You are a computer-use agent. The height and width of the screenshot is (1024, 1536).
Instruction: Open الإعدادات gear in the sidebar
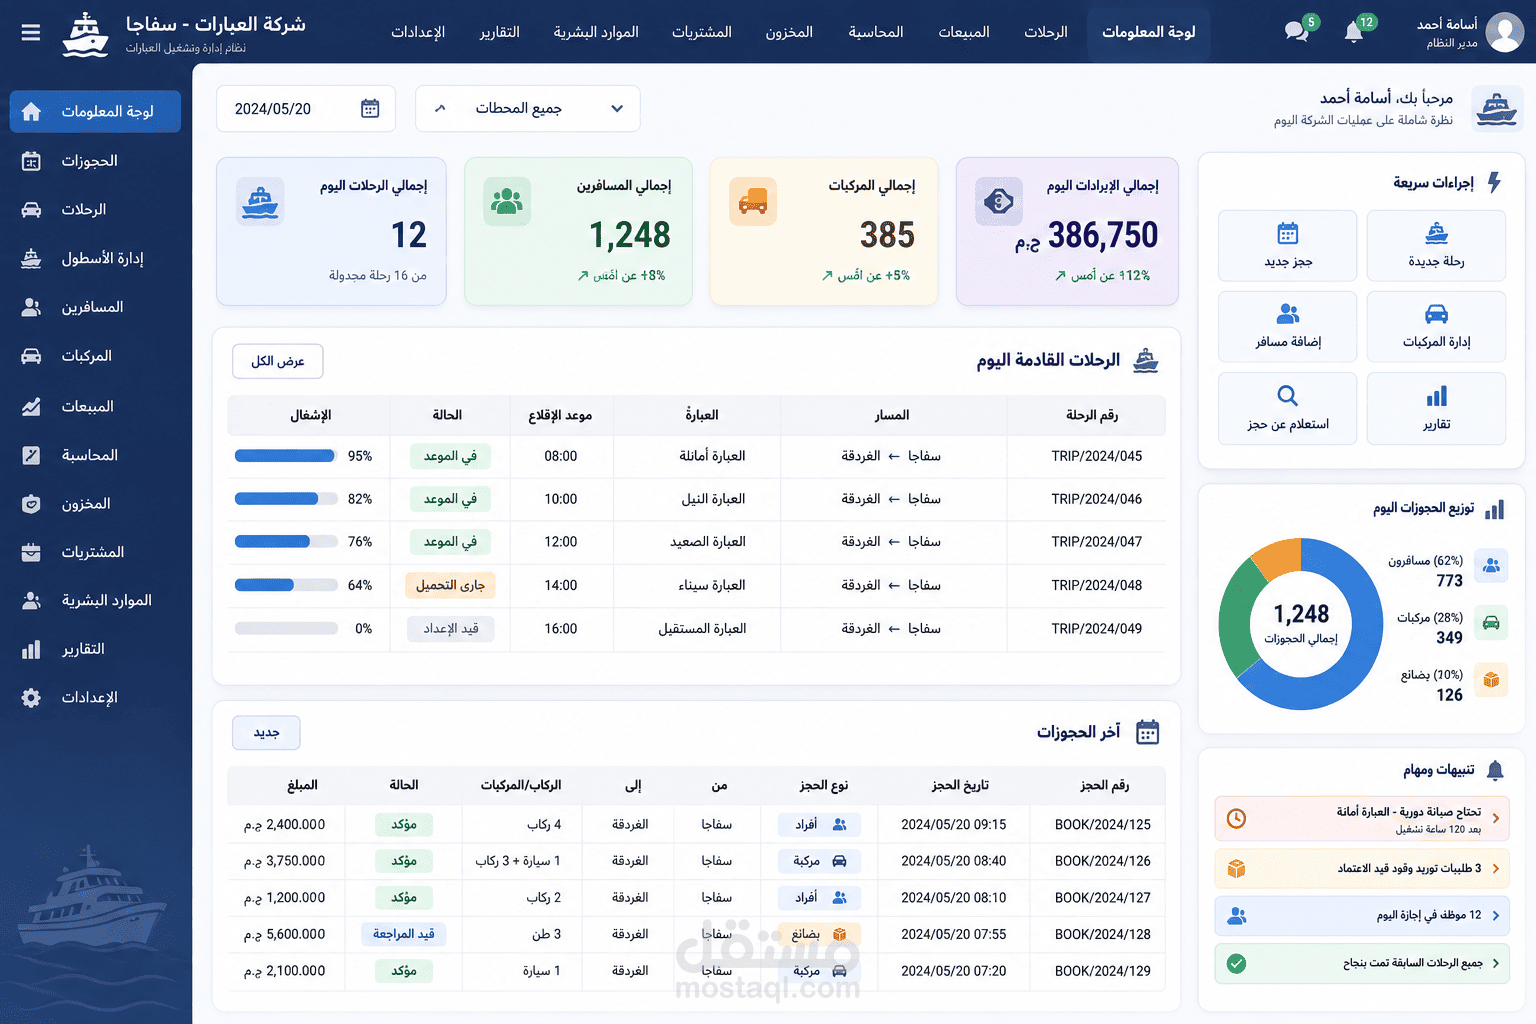[31, 697]
